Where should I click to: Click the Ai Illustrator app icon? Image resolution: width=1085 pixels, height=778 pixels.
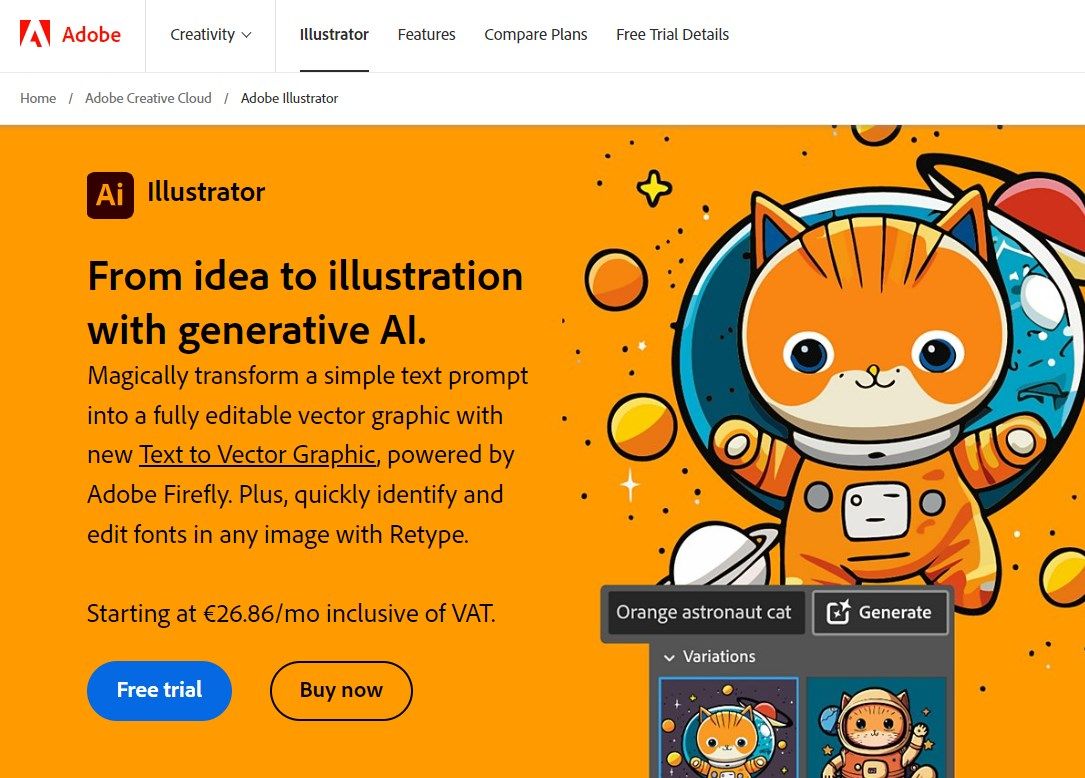(x=110, y=195)
